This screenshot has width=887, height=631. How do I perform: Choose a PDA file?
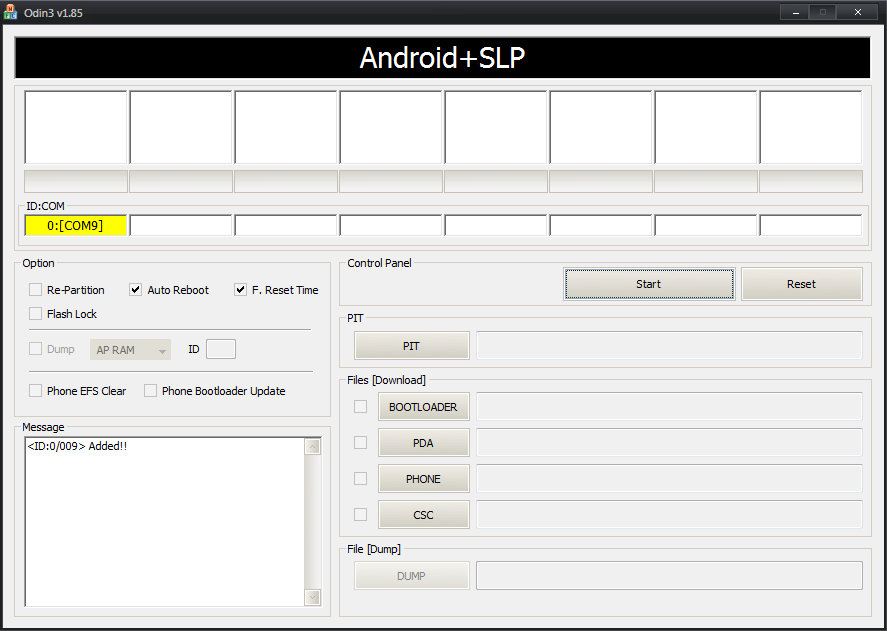click(x=423, y=443)
